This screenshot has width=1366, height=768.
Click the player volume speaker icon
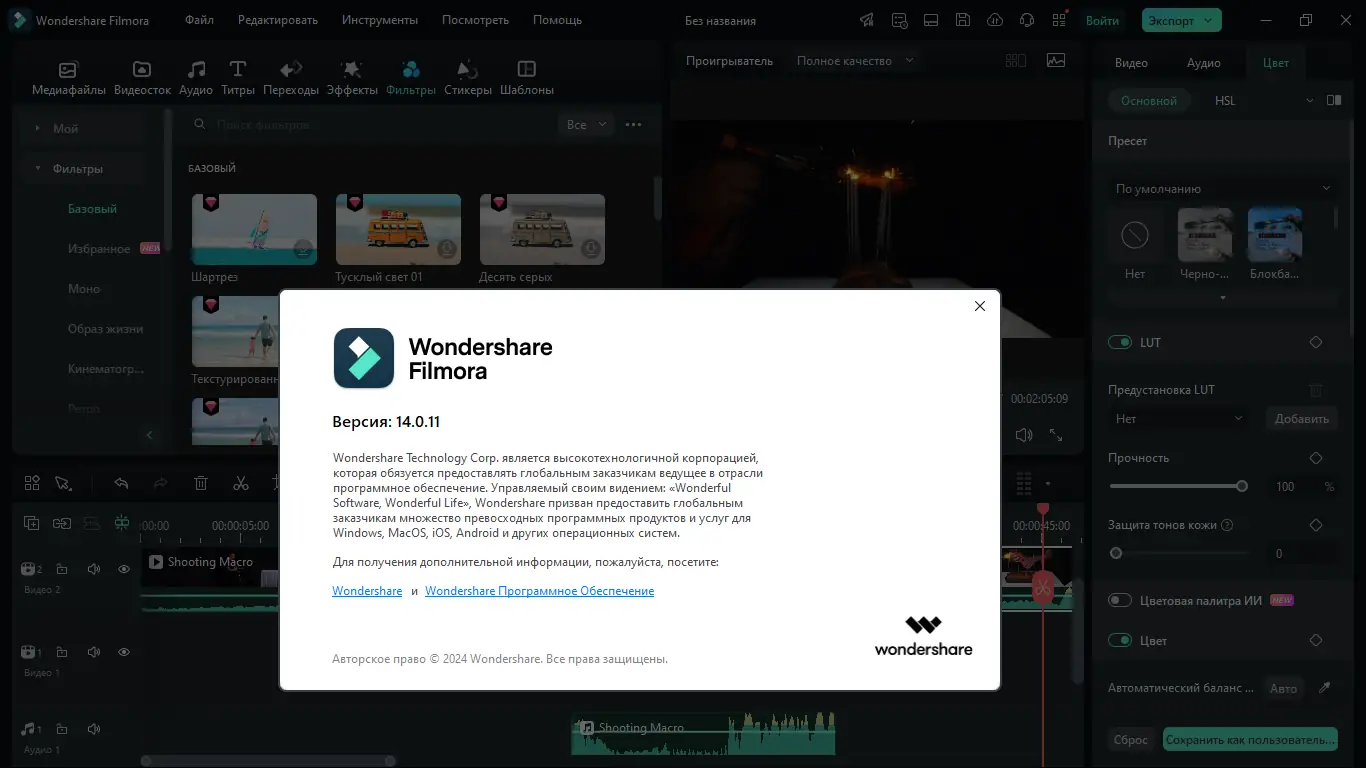pyautogui.click(x=1024, y=435)
